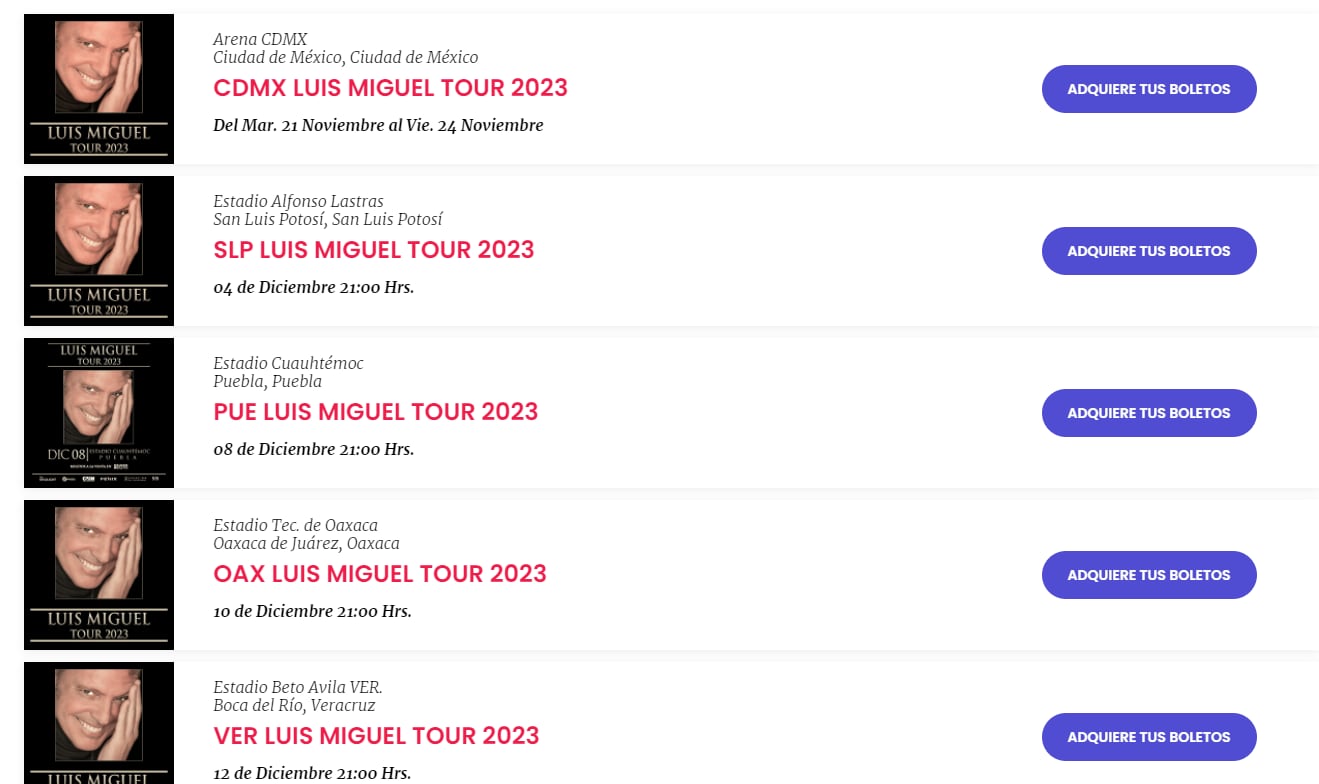Select the Puebla DIC 08 poster thumbnail

point(99,413)
